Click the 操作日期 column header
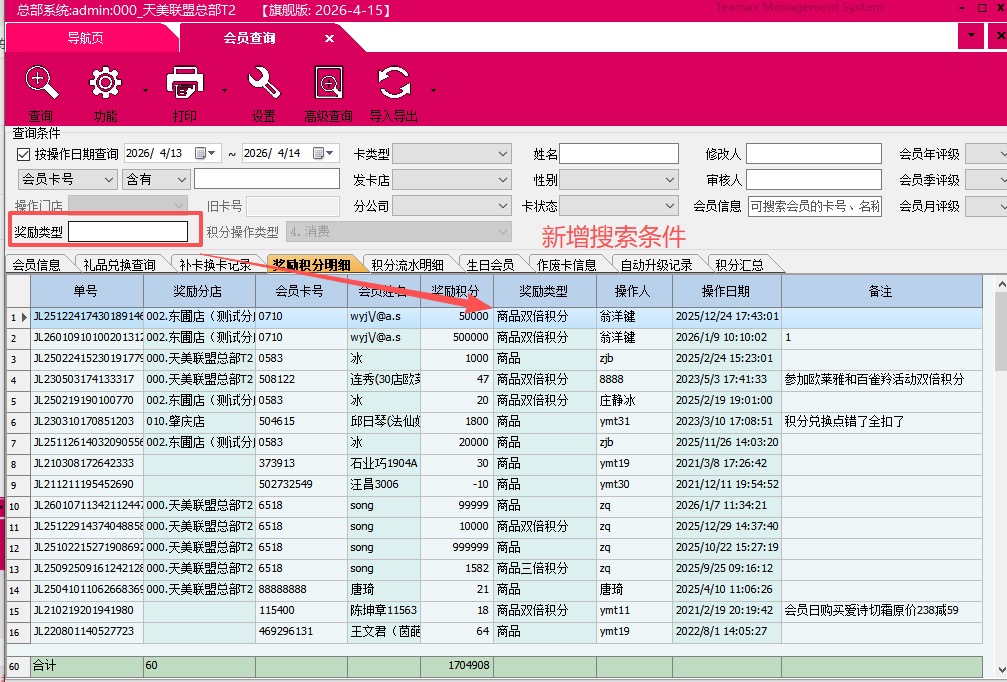 tap(726, 291)
